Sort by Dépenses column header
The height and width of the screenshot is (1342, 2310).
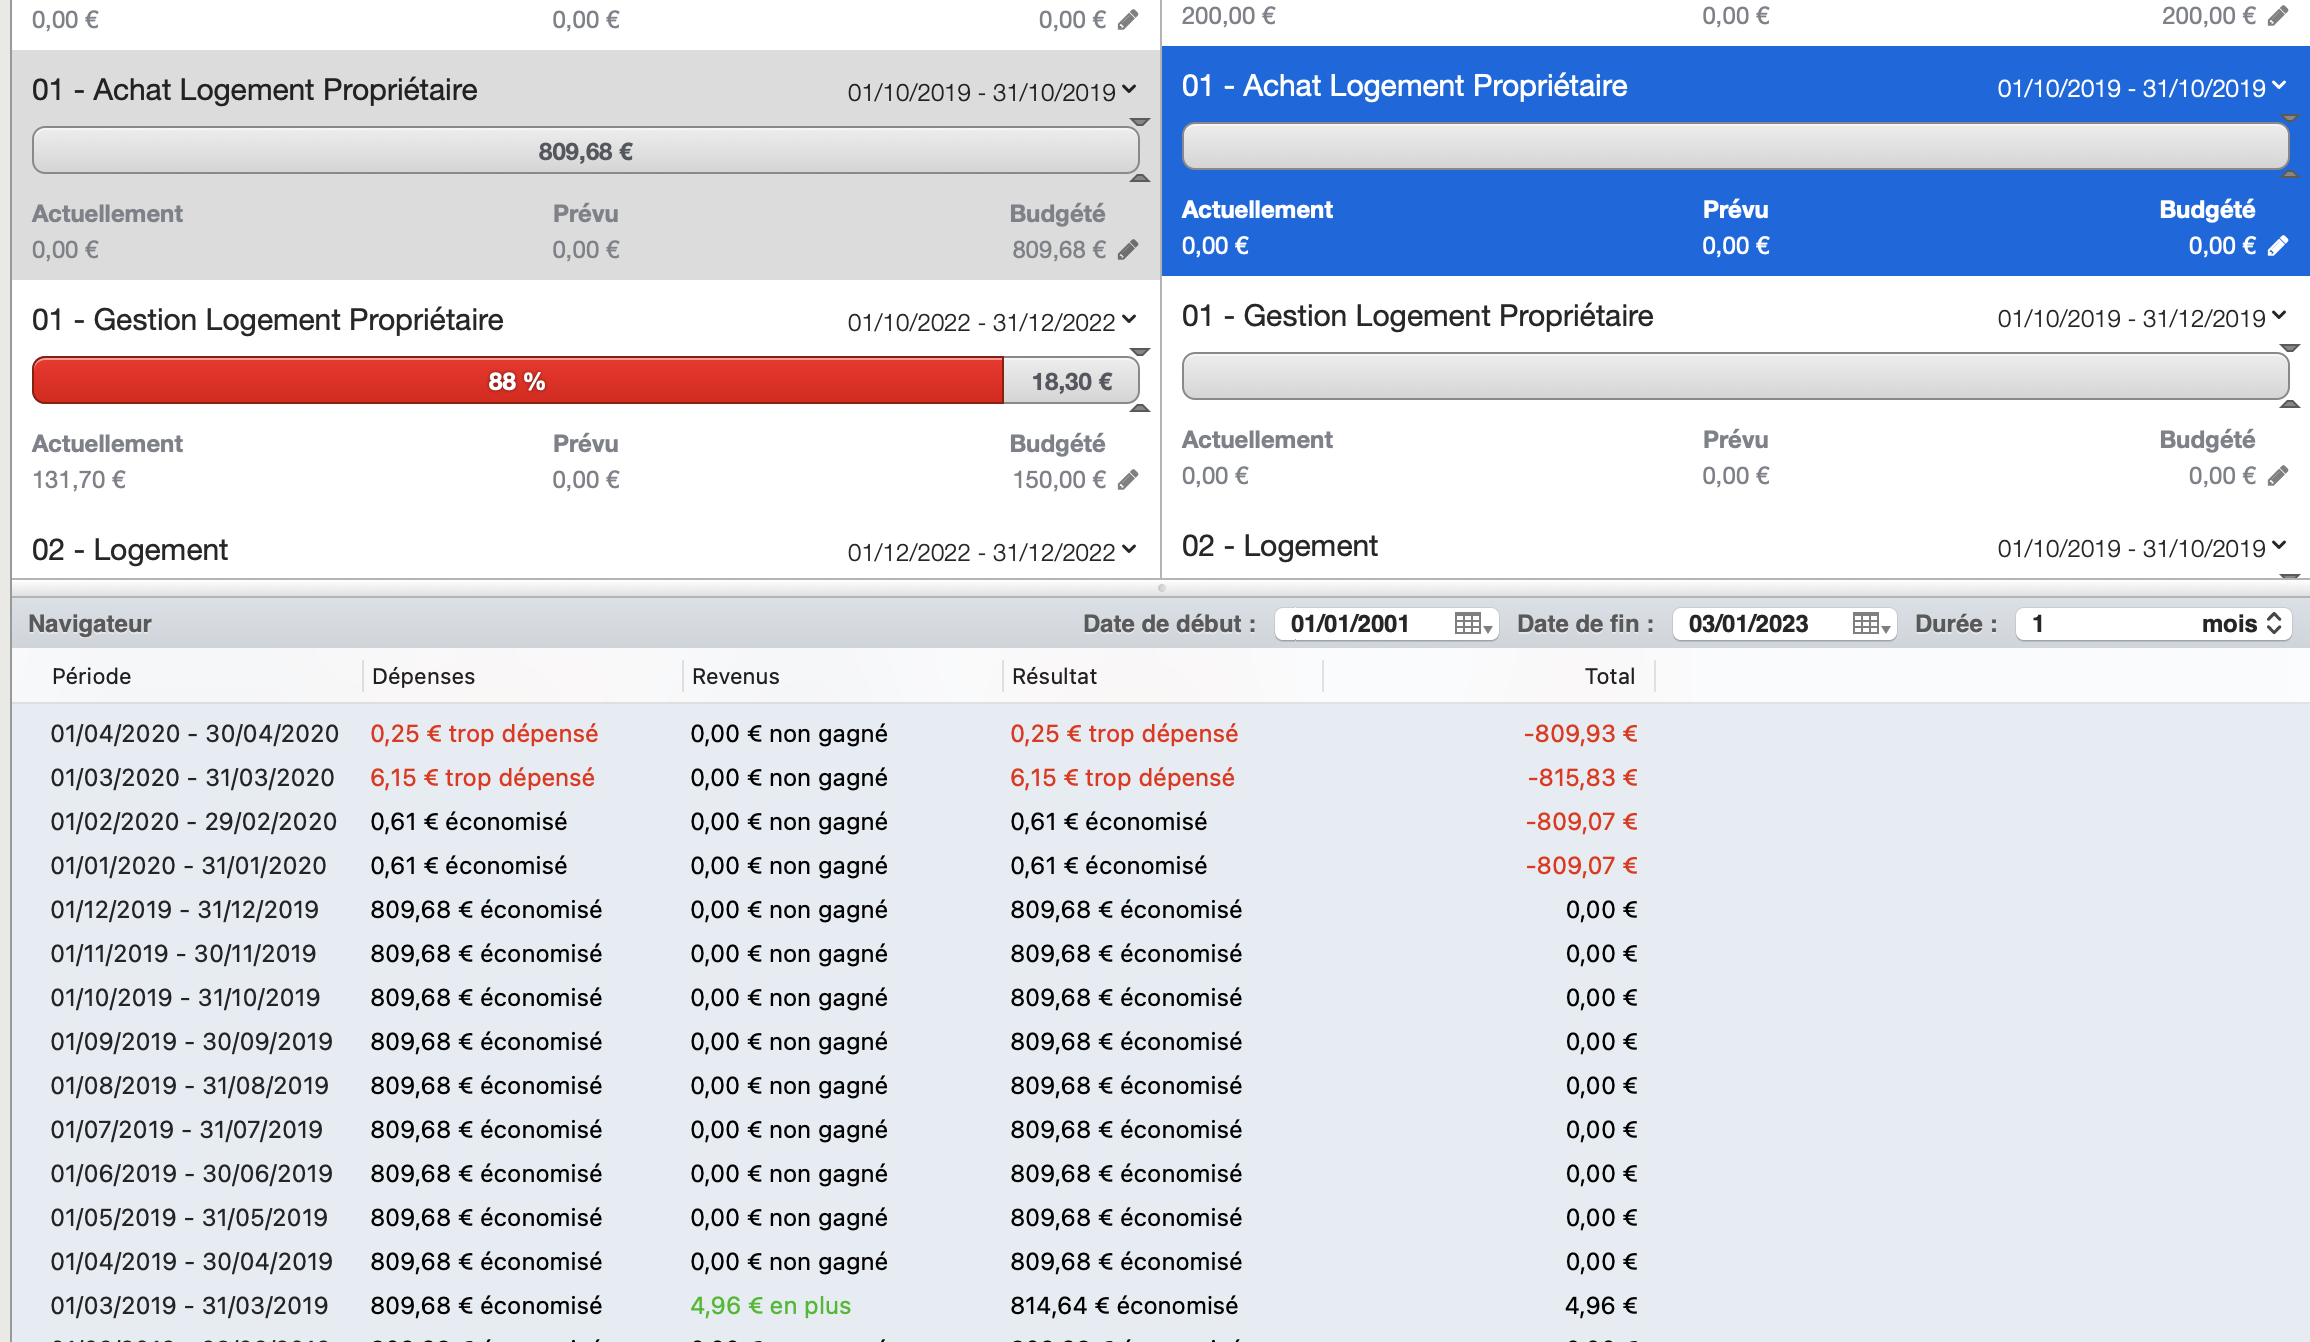[423, 676]
